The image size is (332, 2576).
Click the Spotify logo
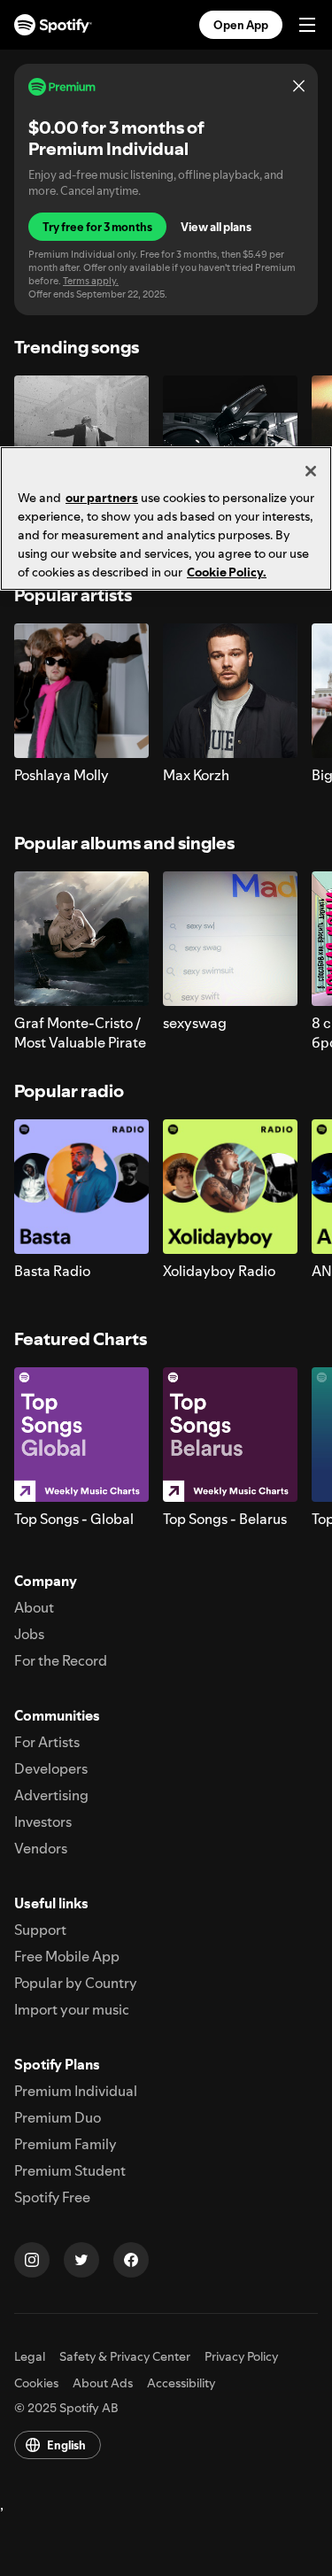(53, 25)
